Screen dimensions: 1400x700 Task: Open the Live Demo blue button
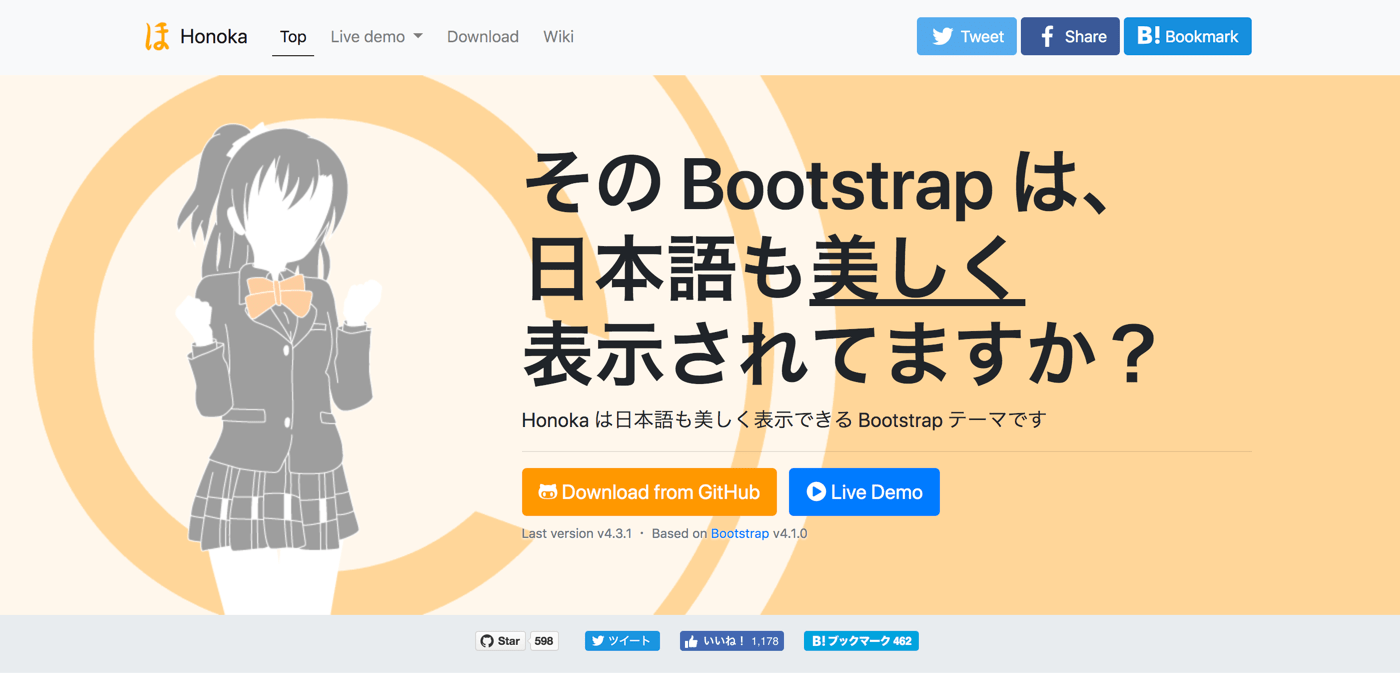864,492
